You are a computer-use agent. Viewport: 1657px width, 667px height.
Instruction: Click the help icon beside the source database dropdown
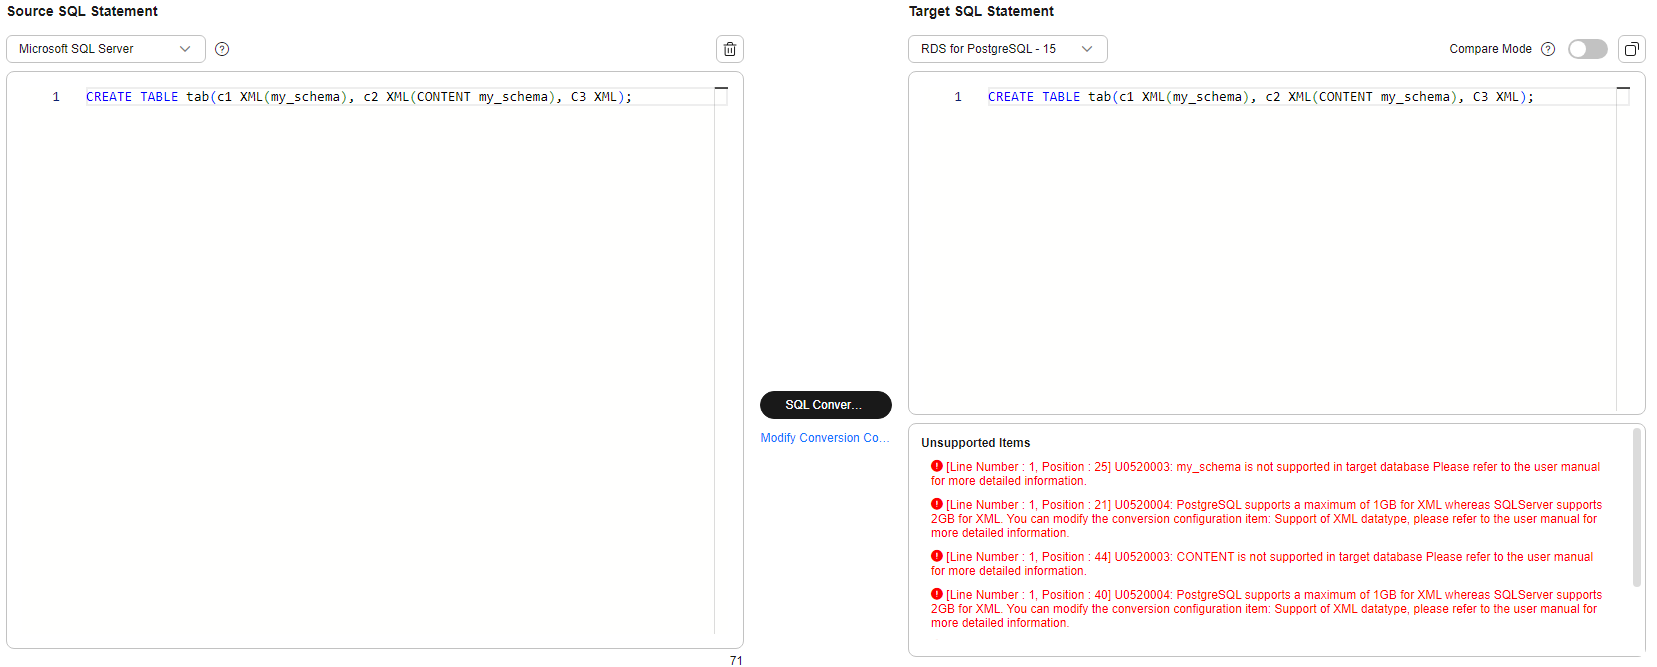pos(222,49)
